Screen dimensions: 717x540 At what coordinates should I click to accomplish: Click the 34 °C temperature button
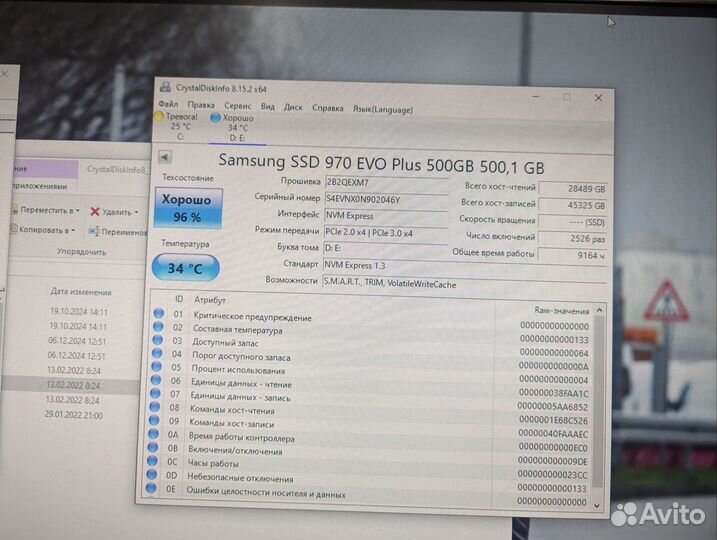(185, 267)
